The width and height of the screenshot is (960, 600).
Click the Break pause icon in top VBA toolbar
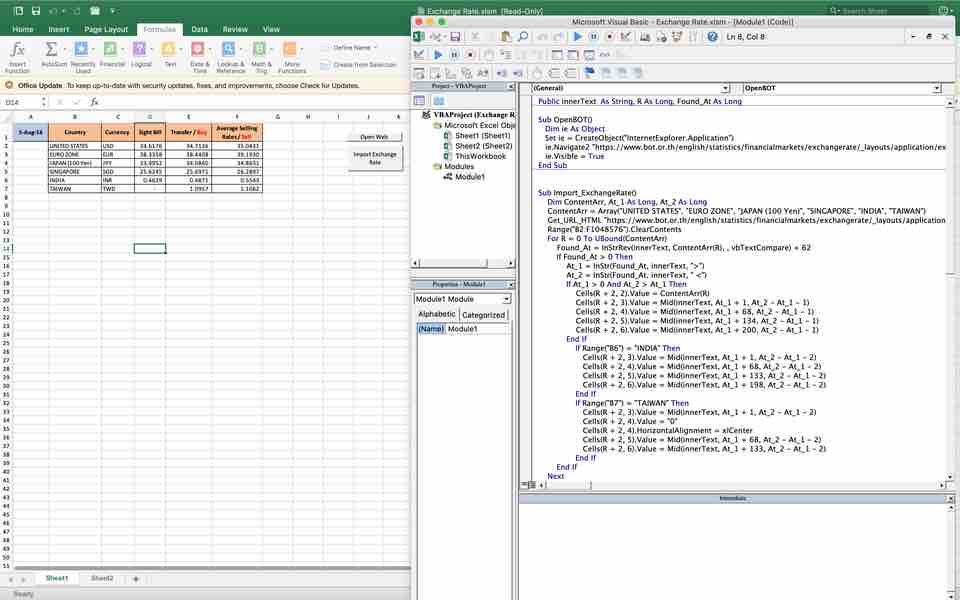[x=593, y=37]
